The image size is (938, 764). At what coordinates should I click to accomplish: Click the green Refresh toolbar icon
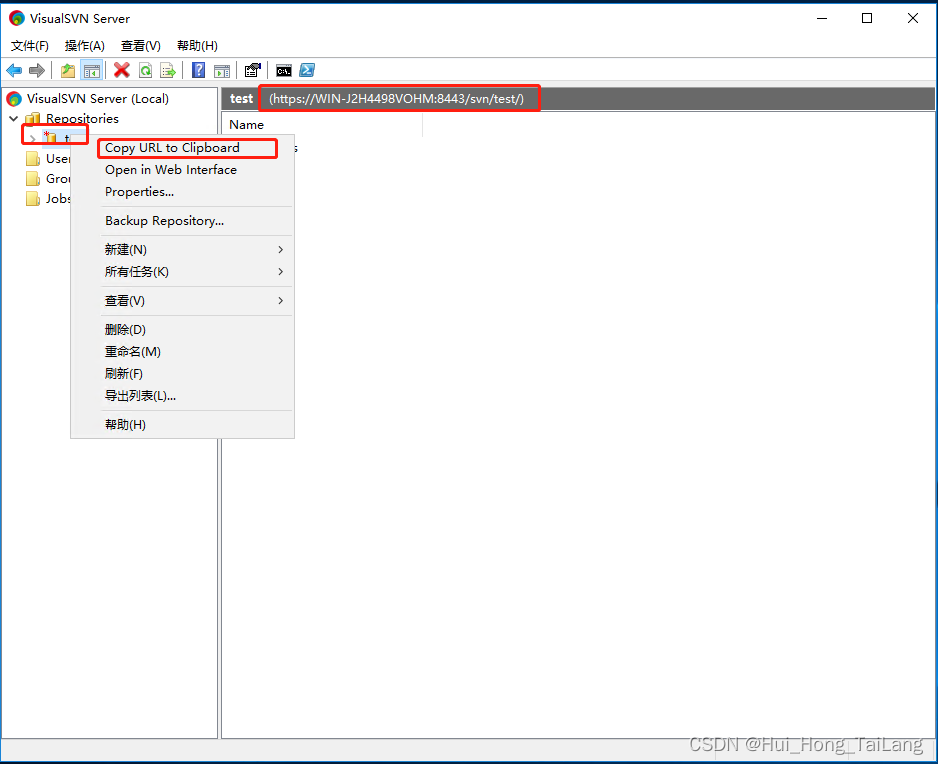point(145,71)
